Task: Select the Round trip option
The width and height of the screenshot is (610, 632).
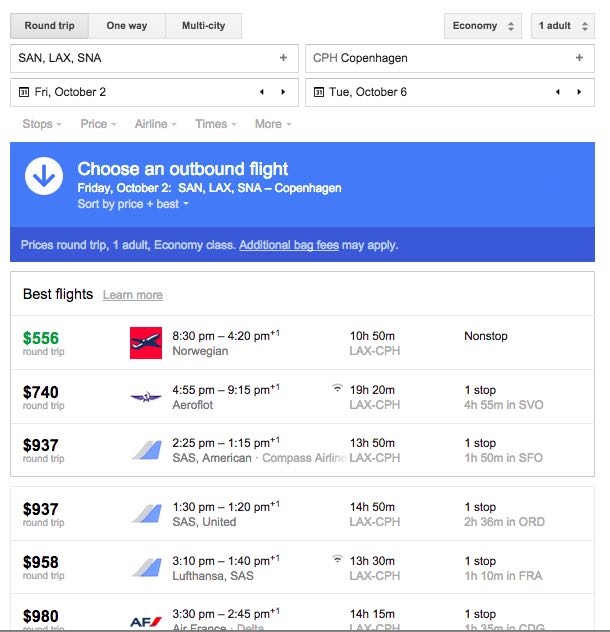Action: (50, 26)
